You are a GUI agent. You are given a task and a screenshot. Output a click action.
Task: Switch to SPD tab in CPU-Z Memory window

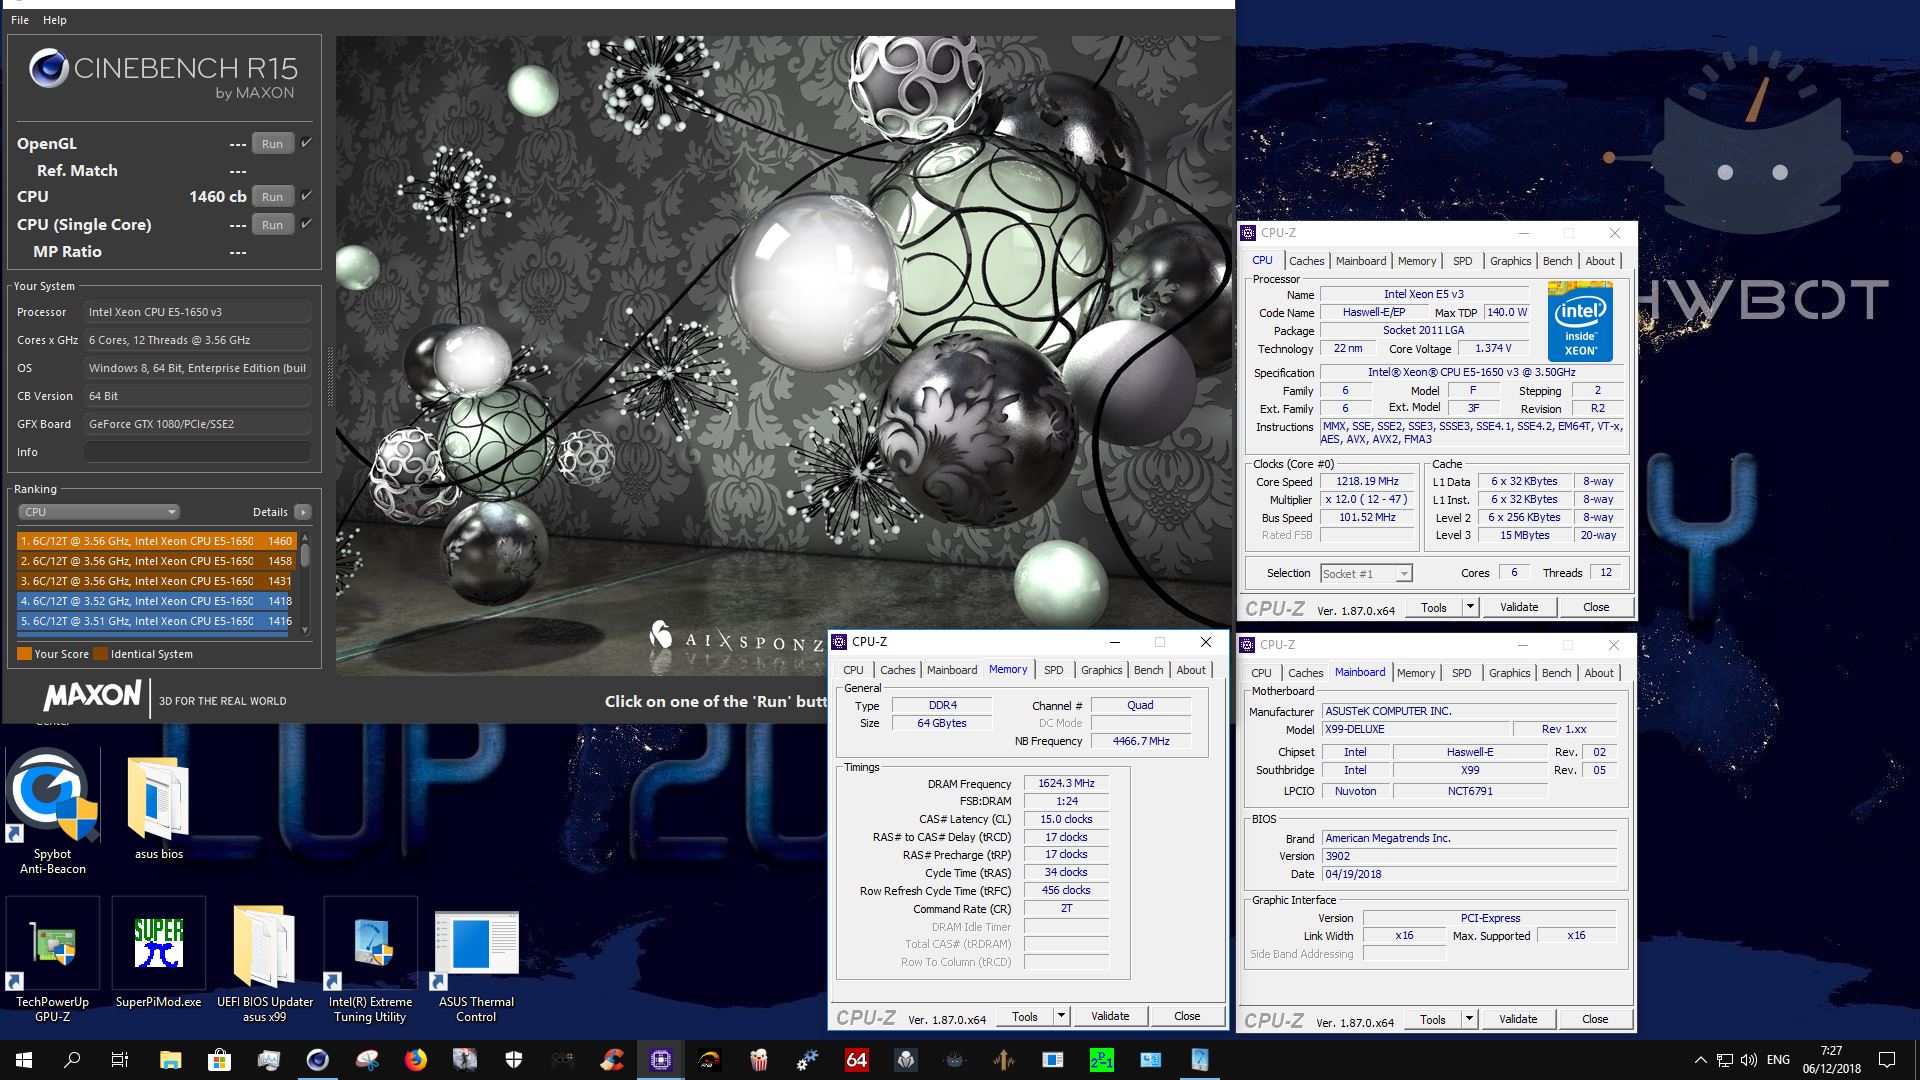point(1053,670)
